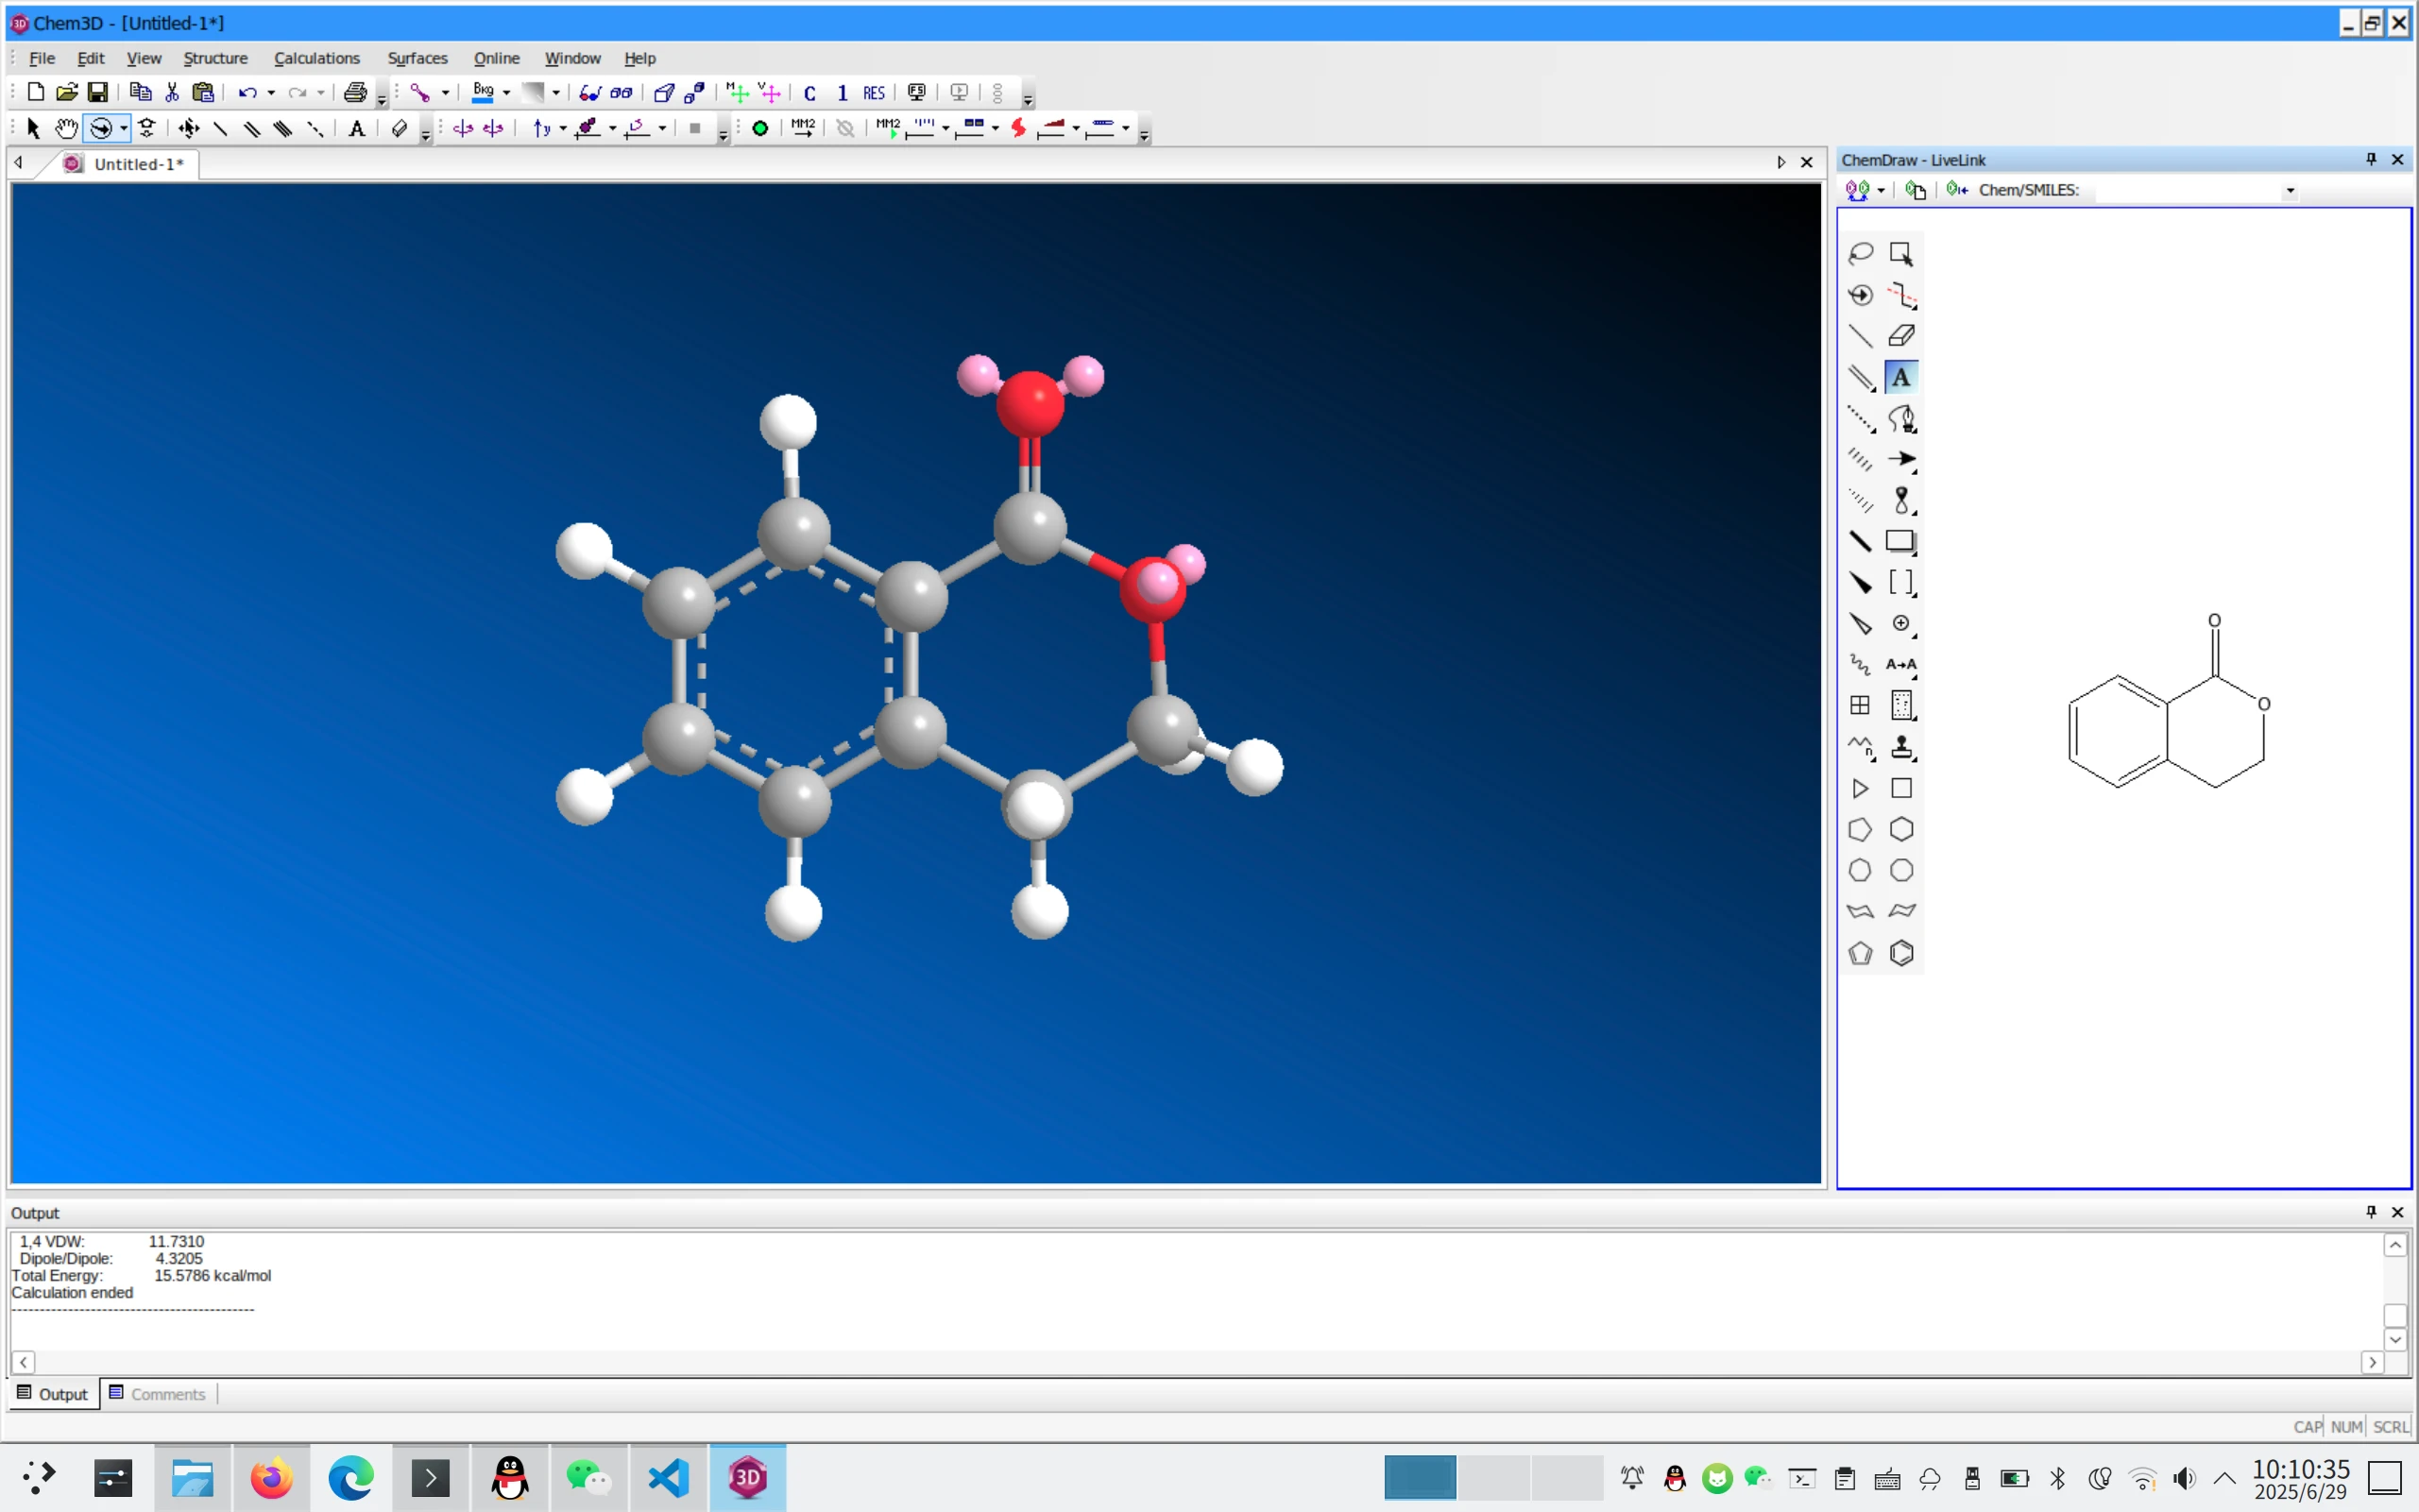This screenshot has height=1512, width=2419.
Task: Choose the ChemDraw Cyclohexane ring tool
Action: pyautogui.click(x=1901, y=829)
